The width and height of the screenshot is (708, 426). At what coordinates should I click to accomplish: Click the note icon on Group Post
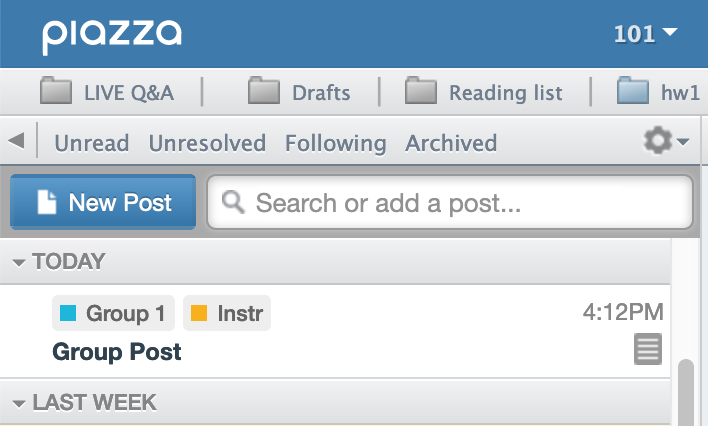[648, 349]
